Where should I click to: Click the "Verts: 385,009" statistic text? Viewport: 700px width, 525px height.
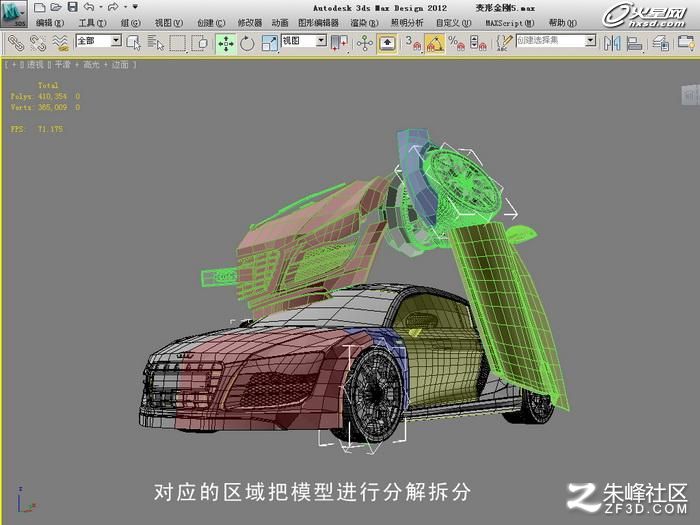(39, 108)
